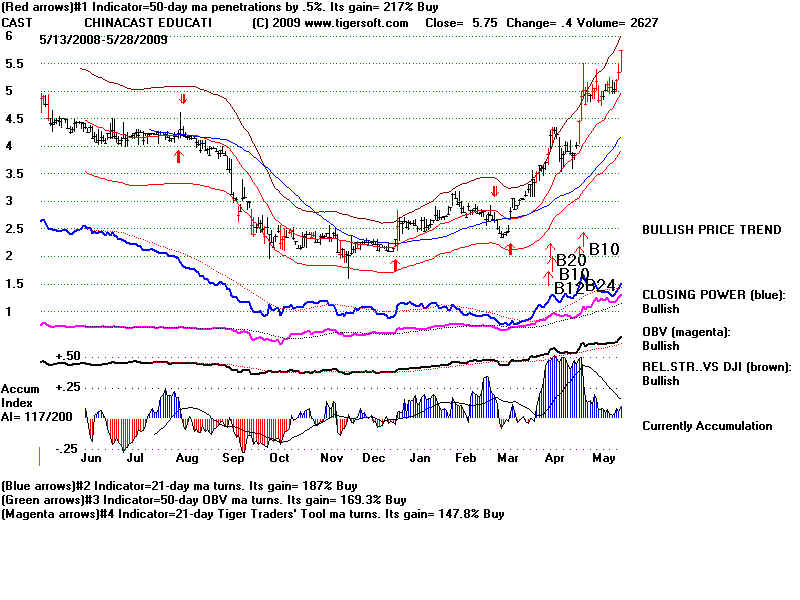Click the red down arrow in late February
Viewport: 800px width, 600px height.
click(494, 191)
